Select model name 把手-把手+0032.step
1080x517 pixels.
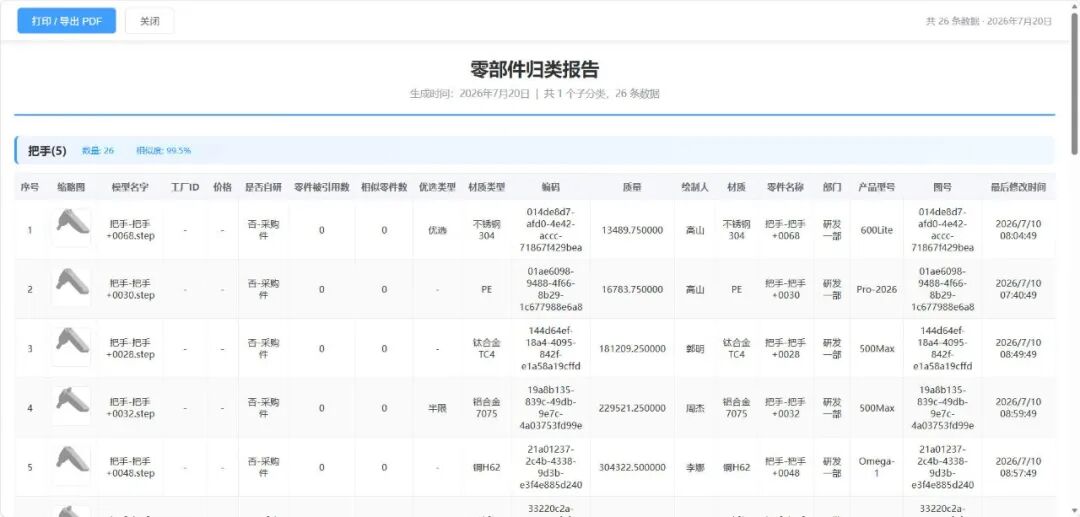[x=130, y=408]
